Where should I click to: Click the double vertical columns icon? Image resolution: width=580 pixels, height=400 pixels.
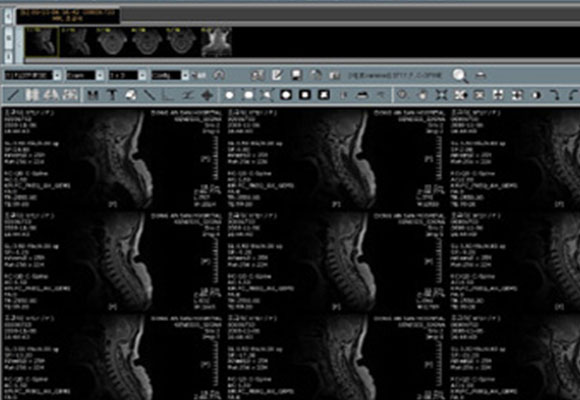(x=32, y=95)
